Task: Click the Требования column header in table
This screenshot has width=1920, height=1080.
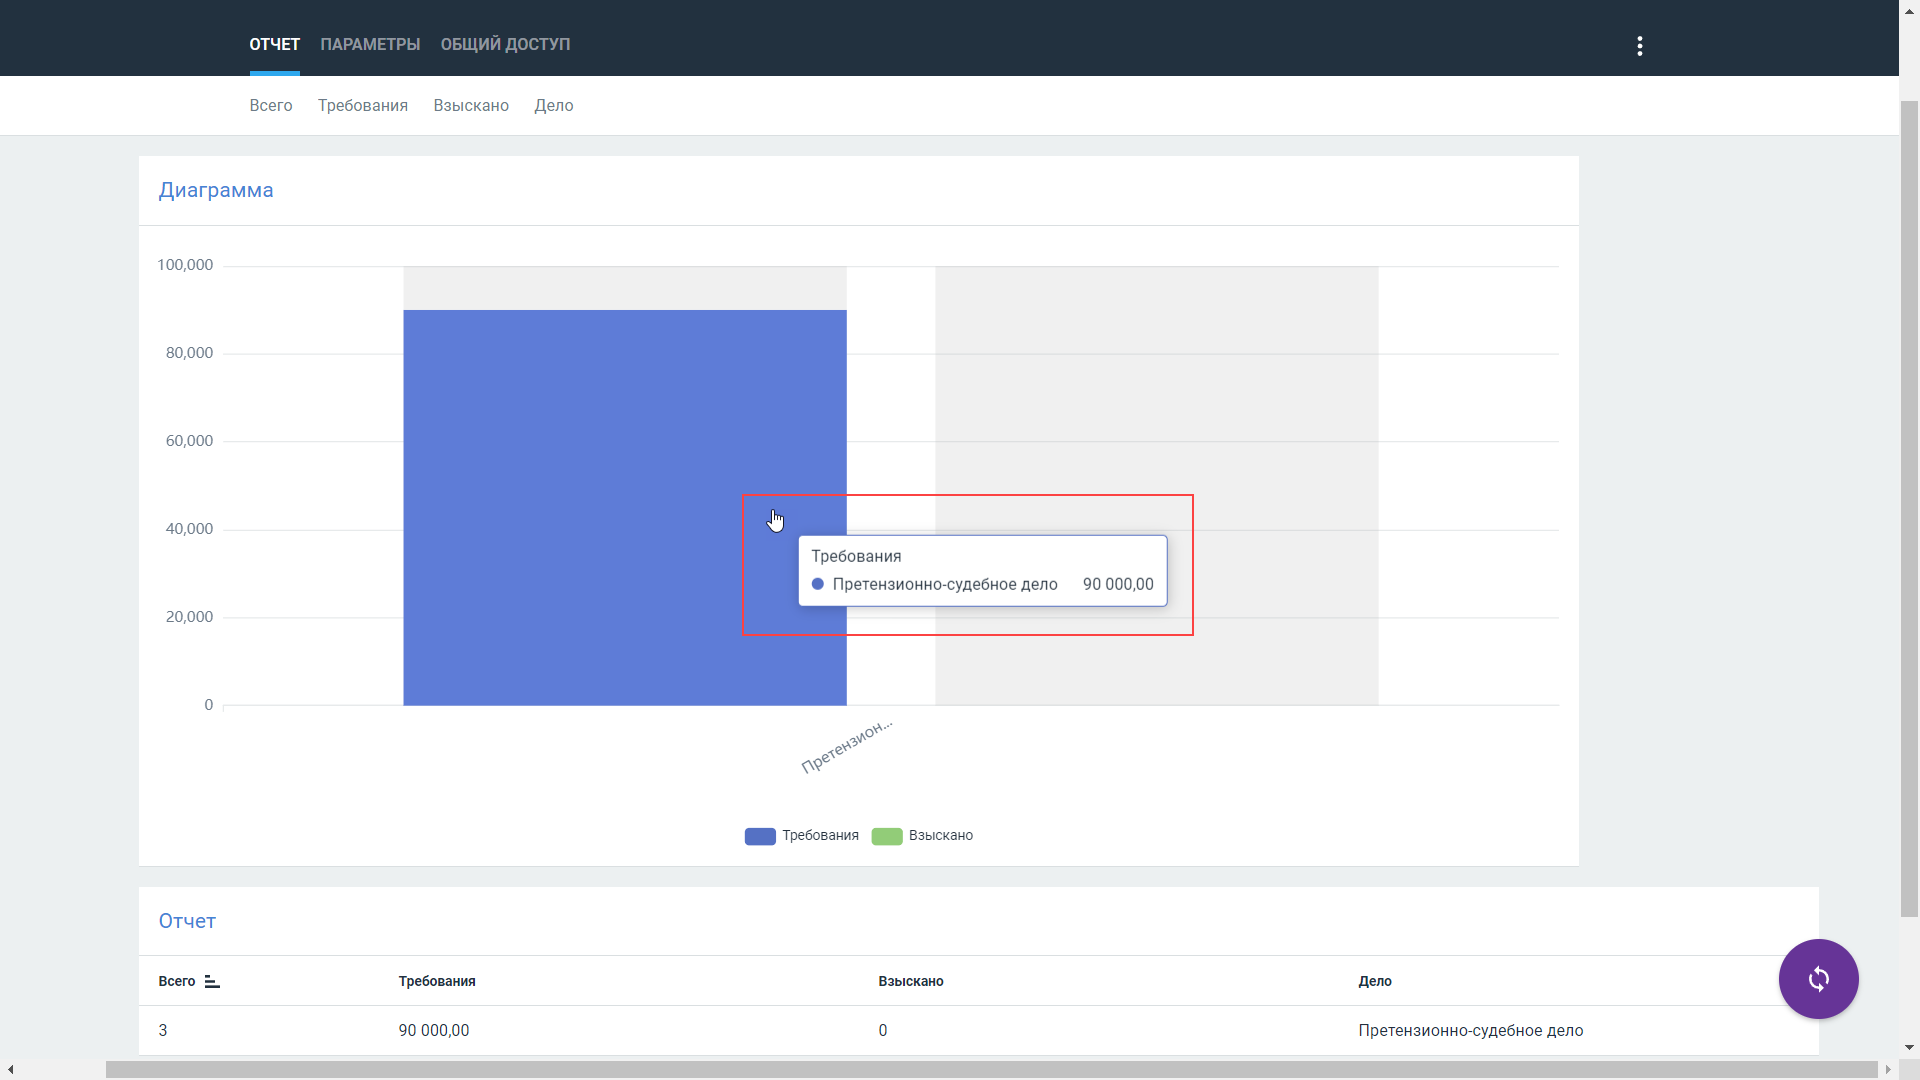Action: click(x=437, y=981)
